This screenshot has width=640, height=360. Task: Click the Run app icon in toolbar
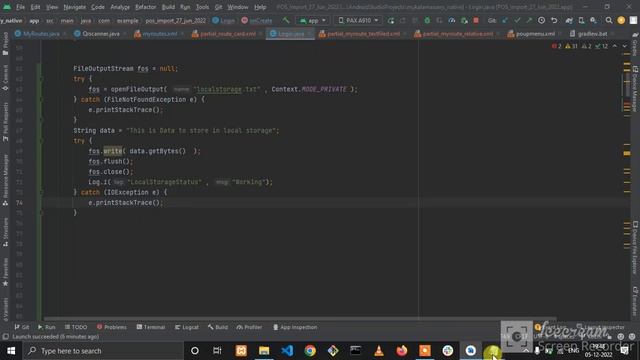click(391, 20)
